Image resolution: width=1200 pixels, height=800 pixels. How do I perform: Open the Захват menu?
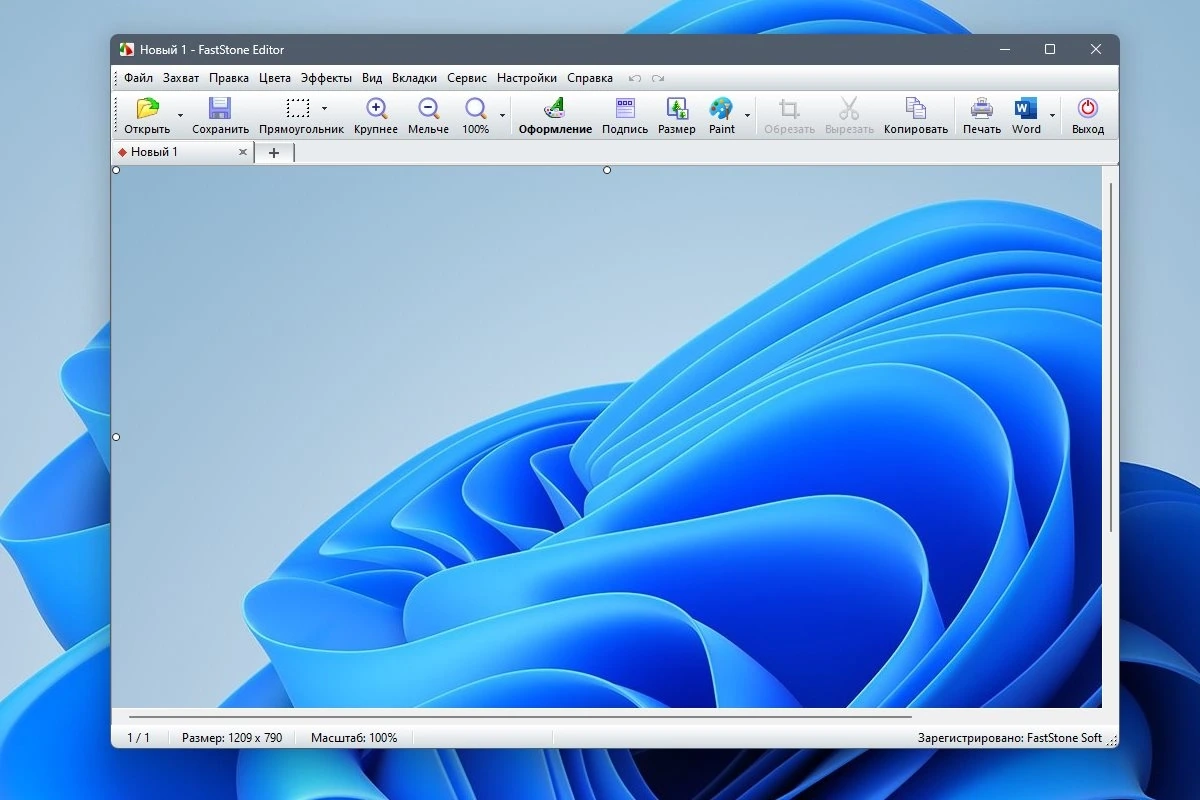(181, 78)
